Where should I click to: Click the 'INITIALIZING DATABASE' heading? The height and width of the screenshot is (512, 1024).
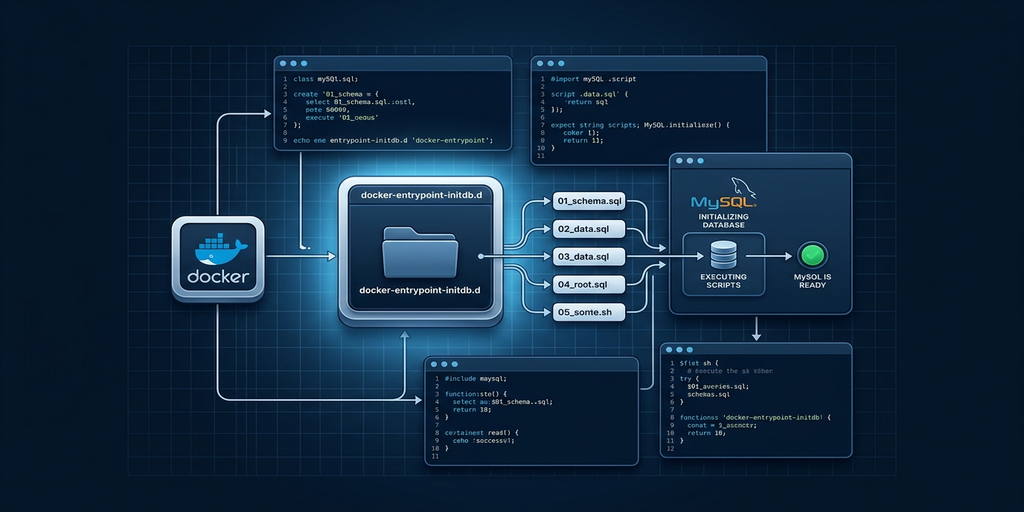(722, 219)
